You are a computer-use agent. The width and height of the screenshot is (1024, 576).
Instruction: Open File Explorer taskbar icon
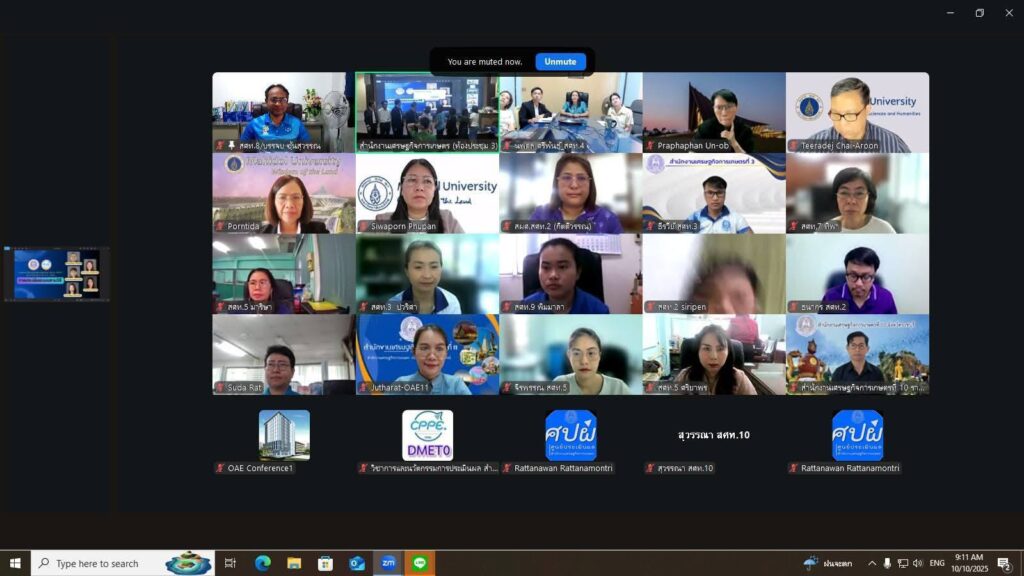(294, 563)
